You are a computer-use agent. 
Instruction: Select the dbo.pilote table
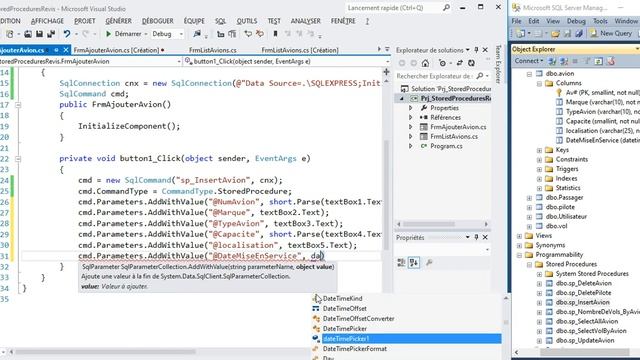click(560, 207)
